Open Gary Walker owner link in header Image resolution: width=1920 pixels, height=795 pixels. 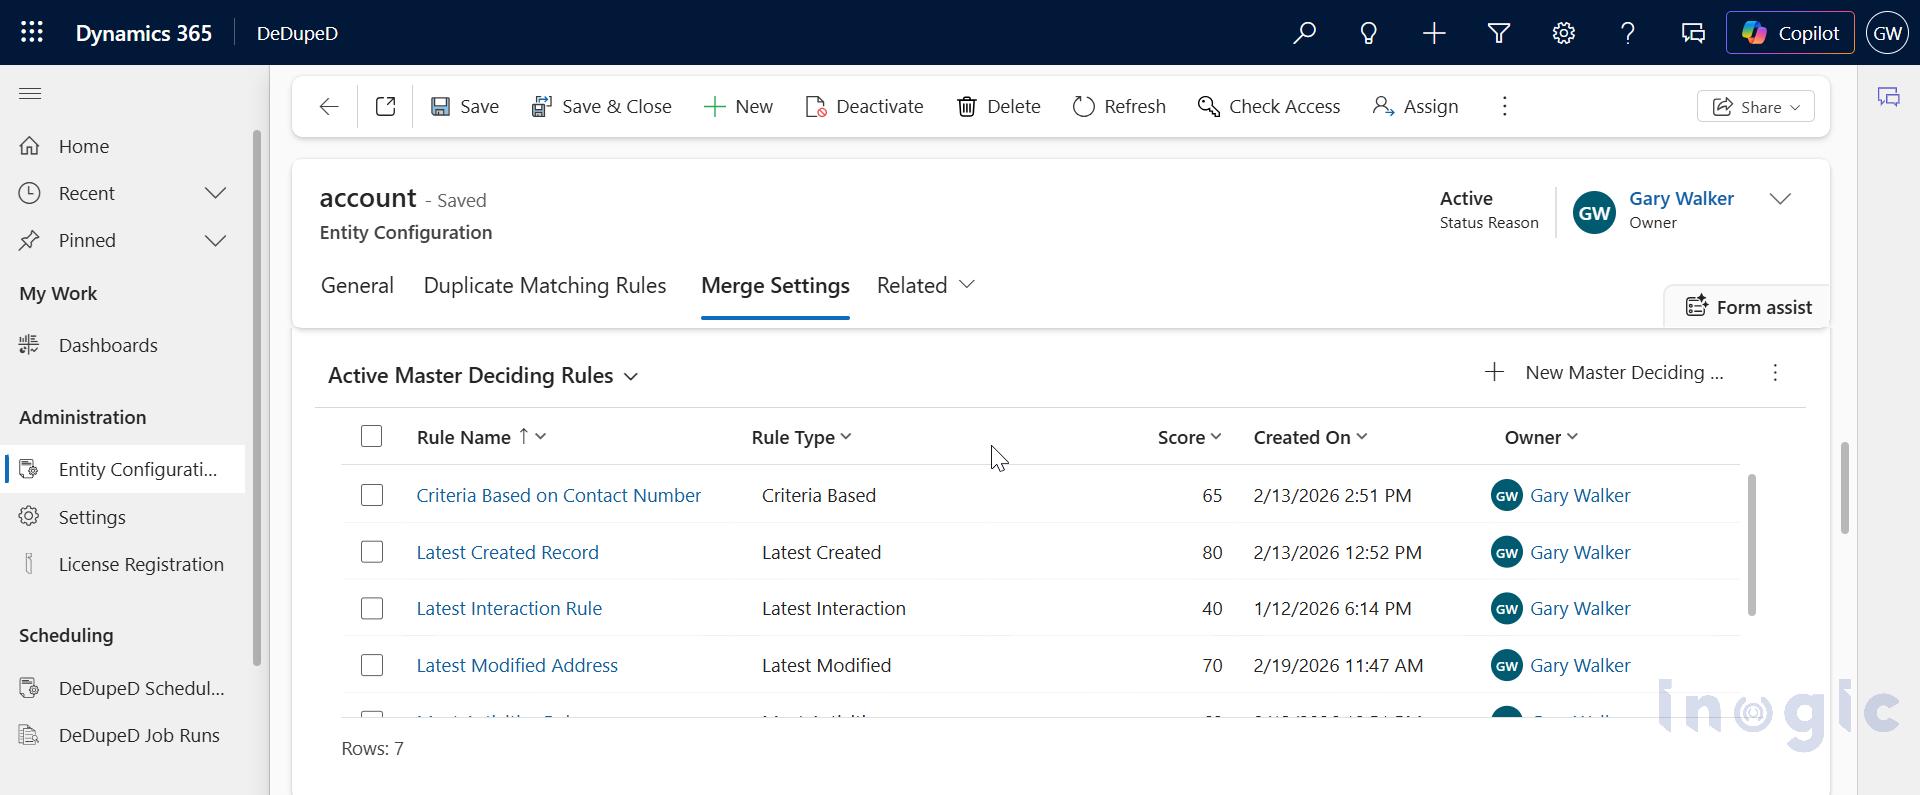[x=1681, y=198]
